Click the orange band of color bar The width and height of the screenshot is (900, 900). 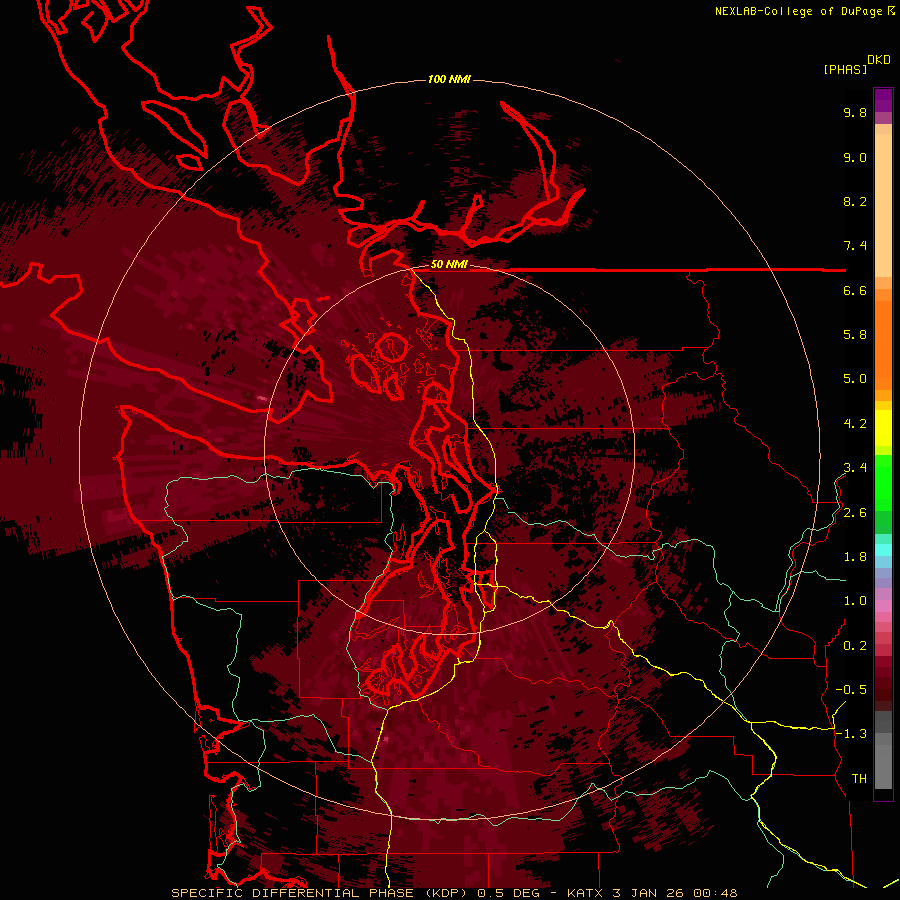[x=883, y=344]
